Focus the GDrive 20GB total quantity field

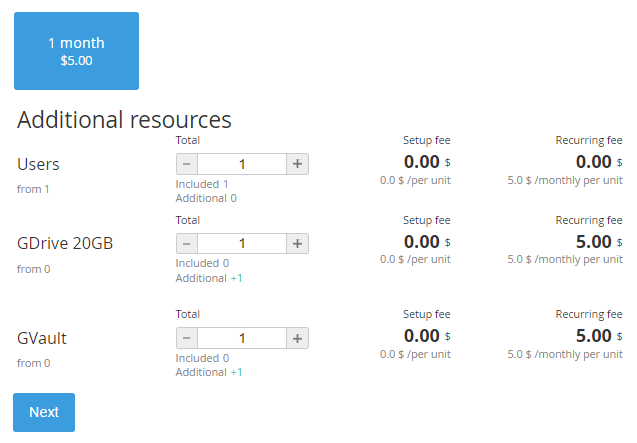tap(242, 244)
